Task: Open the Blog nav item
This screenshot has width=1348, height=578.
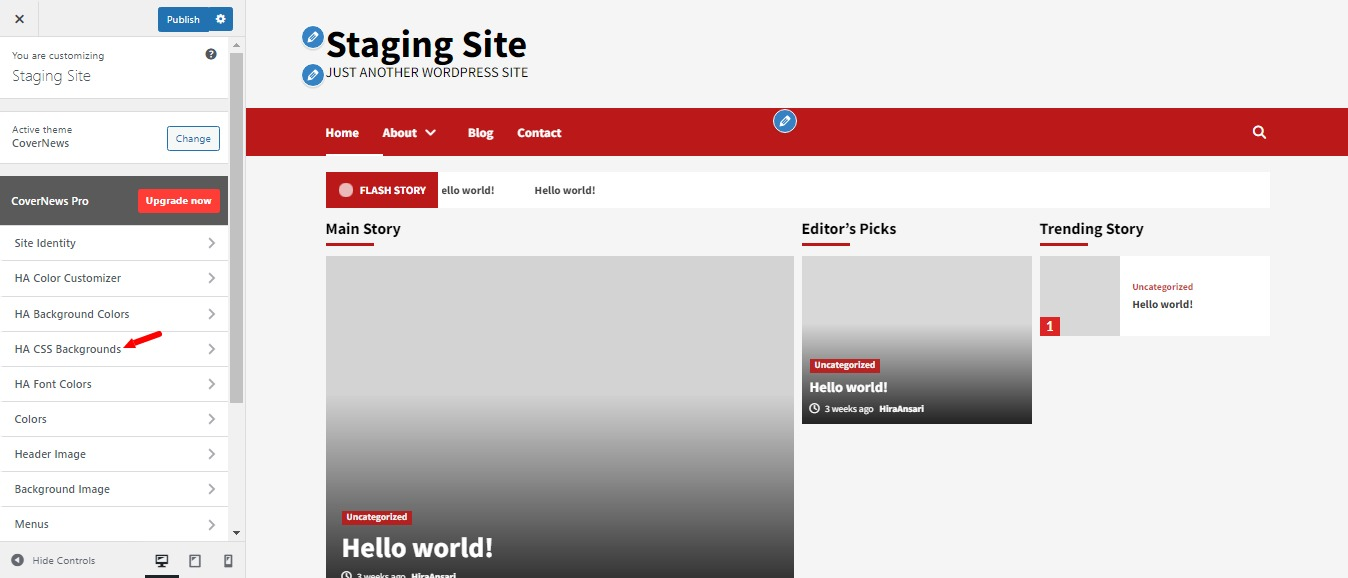Action: [x=480, y=133]
